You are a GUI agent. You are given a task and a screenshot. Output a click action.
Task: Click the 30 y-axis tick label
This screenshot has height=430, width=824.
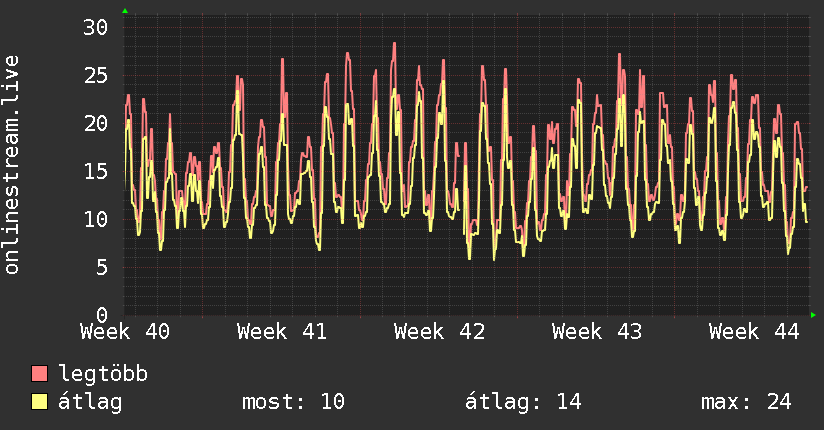coord(96,27)
